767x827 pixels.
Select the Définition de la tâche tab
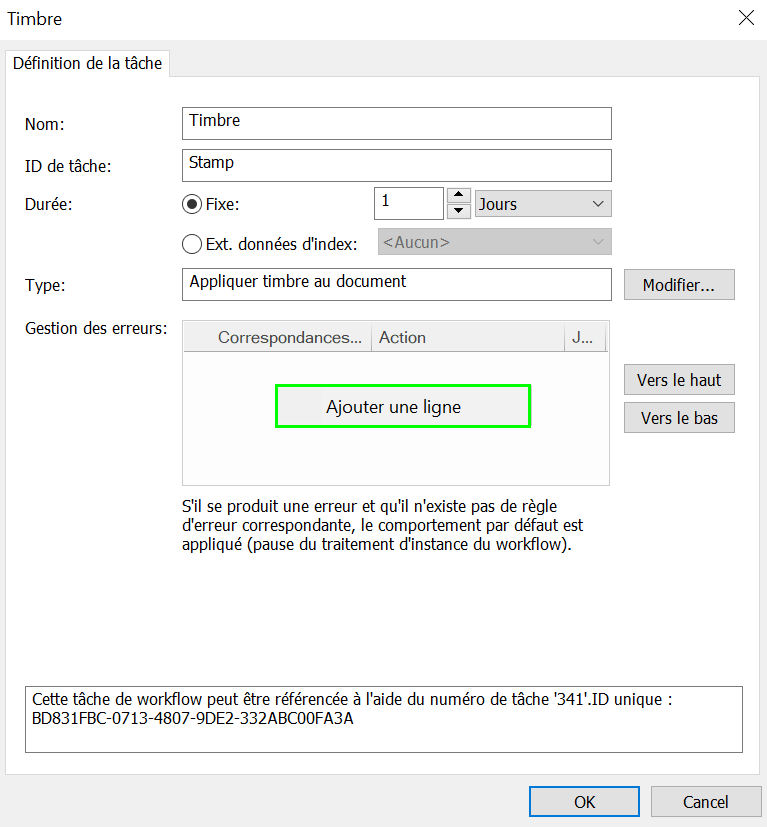[x=88, y=63]
